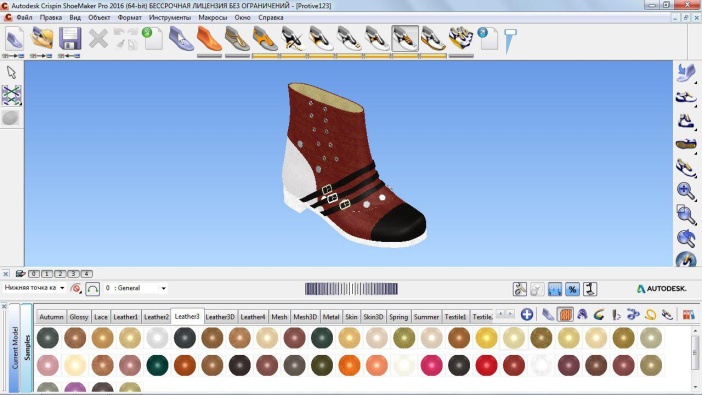Select the laces tool in left sidebar
The image size is (702, 395).
tap(11, 95)
